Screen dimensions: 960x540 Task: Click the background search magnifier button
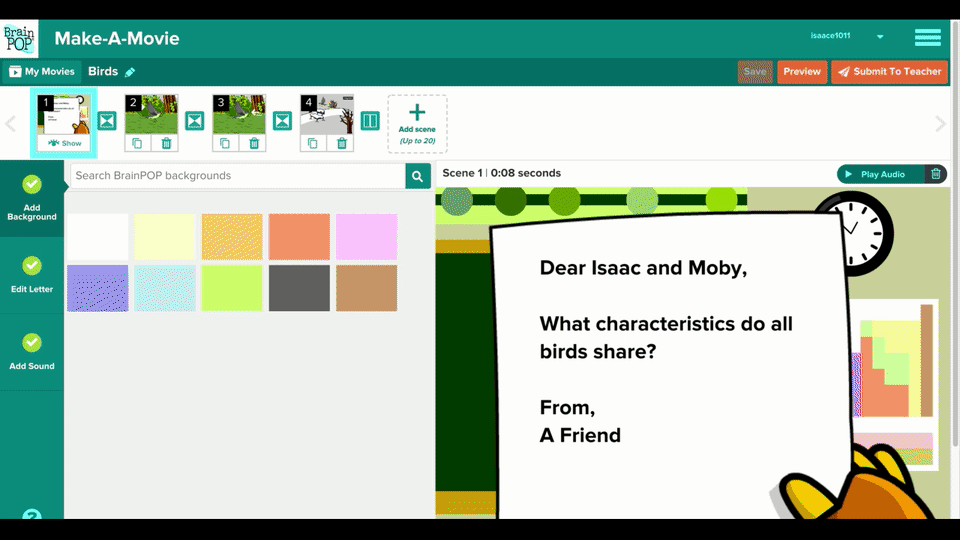point(418,176)
